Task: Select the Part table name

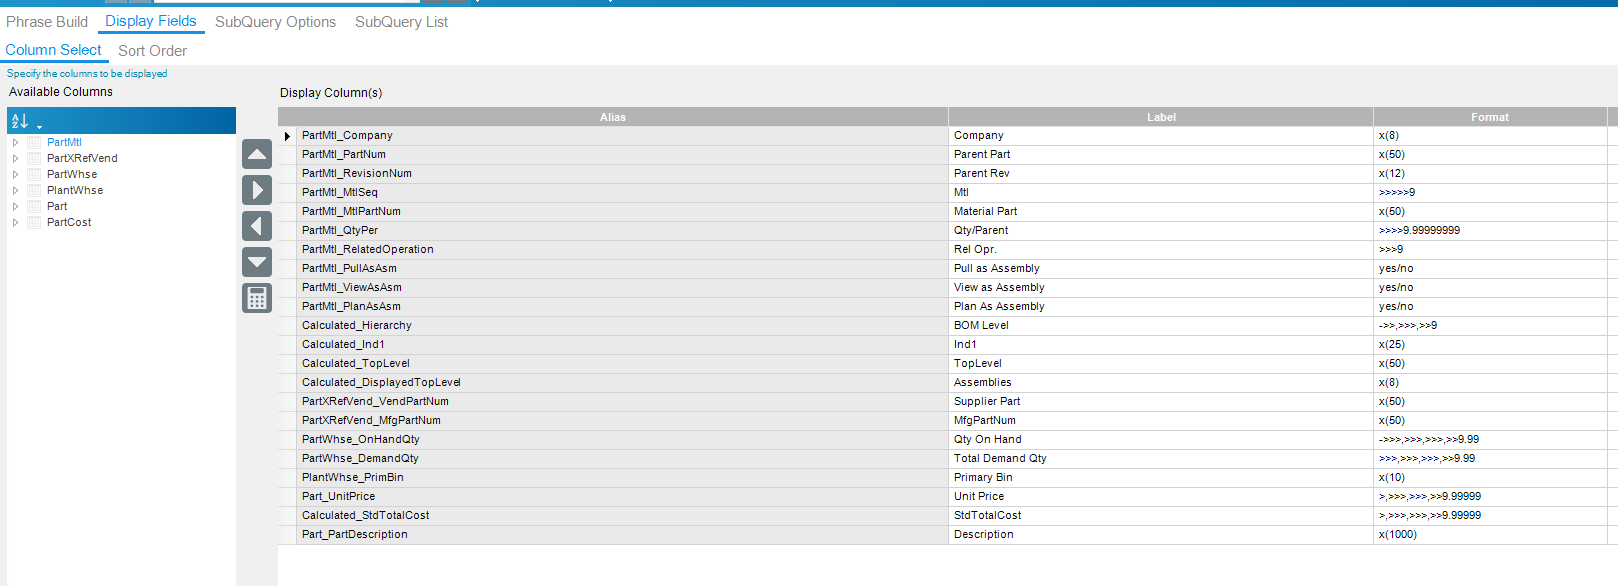Action: pos(57,206)
